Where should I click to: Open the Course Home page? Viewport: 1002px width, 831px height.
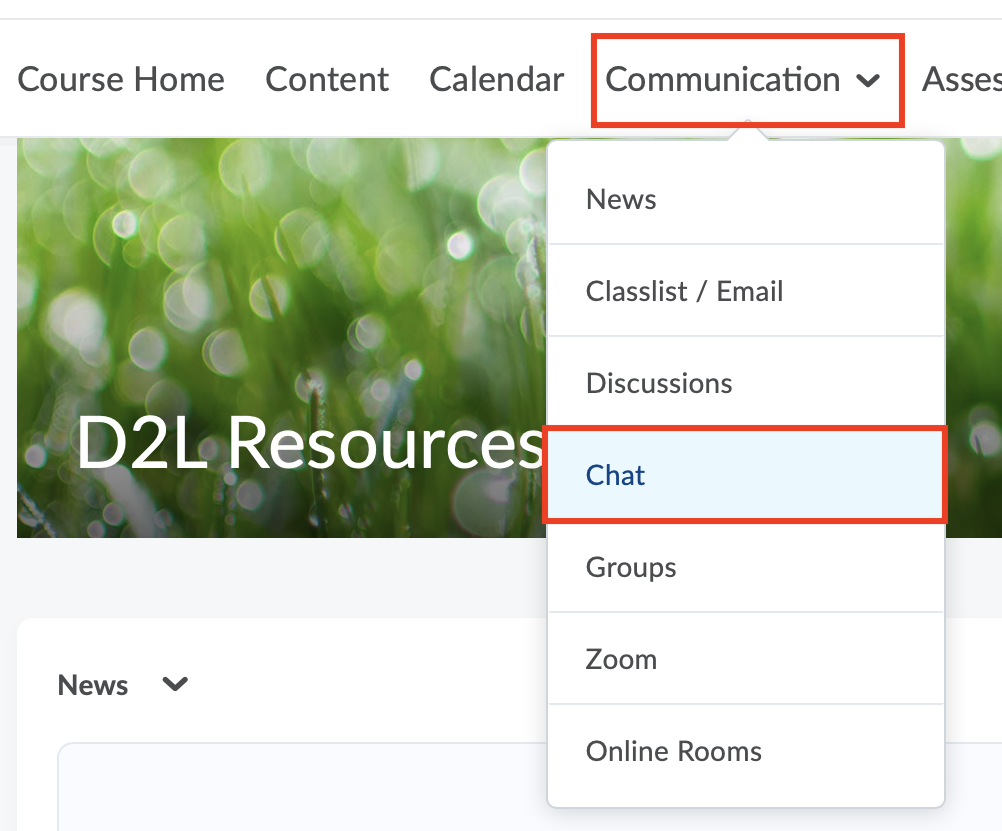121,79
